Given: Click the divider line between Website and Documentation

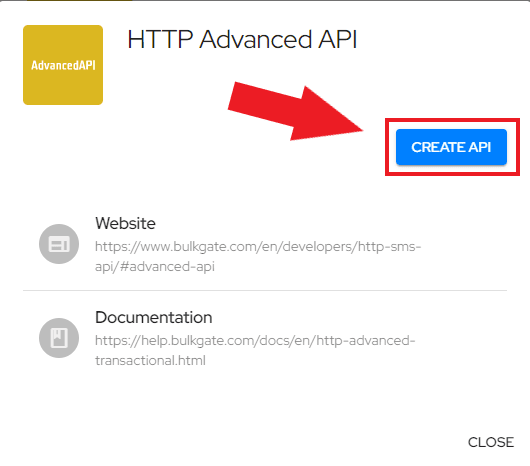Looking at the screenshot, I should (x=265, y=290).
